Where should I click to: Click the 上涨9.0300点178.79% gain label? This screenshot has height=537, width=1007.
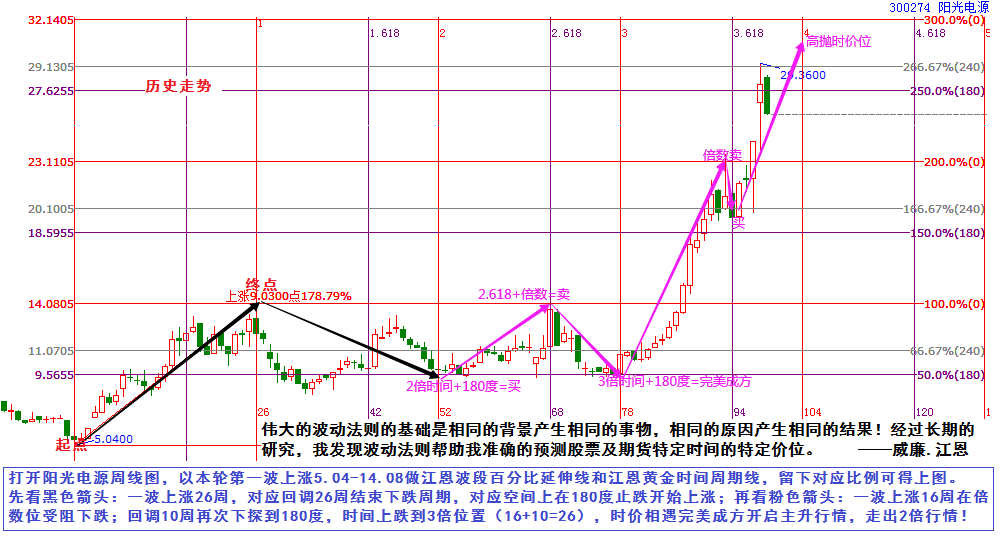click(x=289, y=296)
